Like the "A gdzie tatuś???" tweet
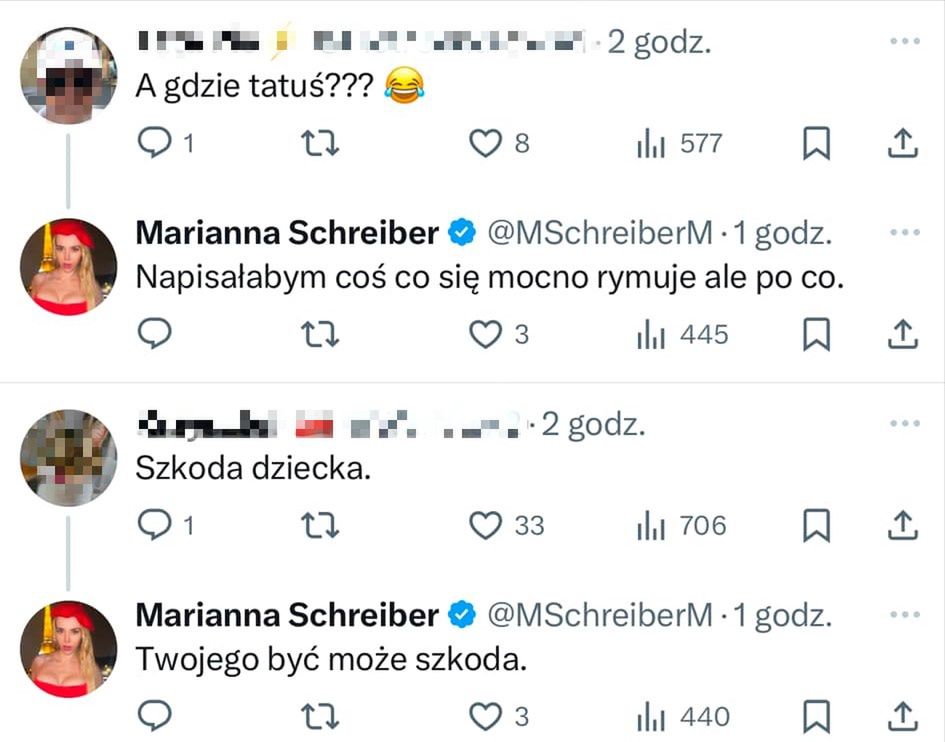Viewport: 945px width, 742px height. tap(485, 144)
